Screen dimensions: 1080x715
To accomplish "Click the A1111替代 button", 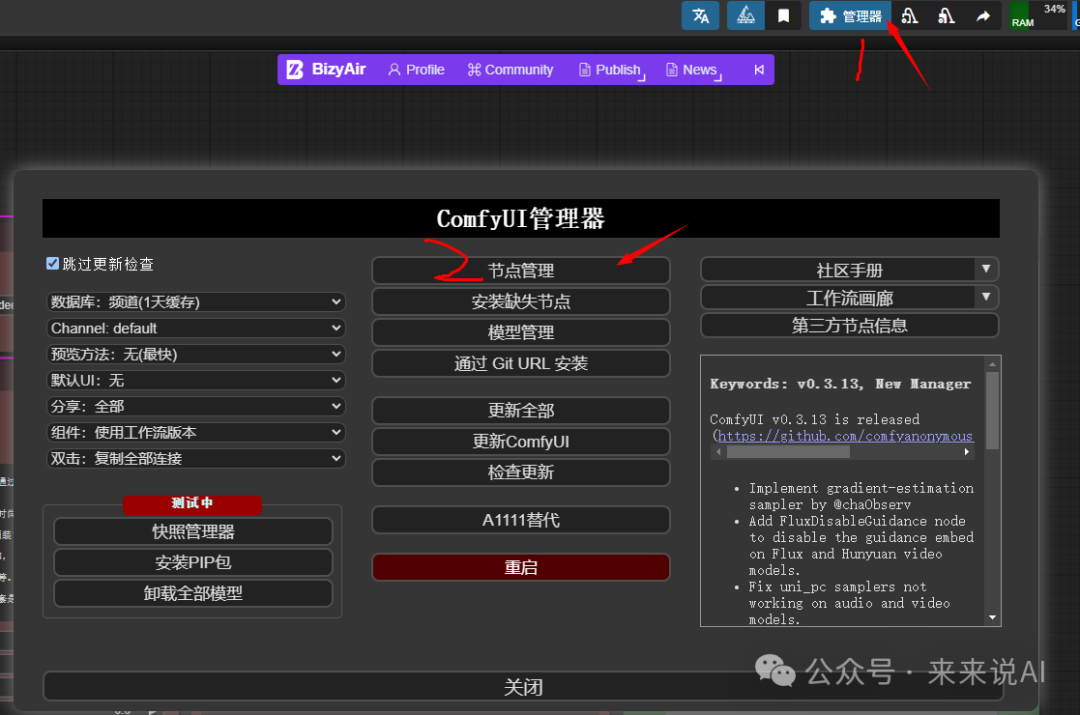I will coord(521,520).
